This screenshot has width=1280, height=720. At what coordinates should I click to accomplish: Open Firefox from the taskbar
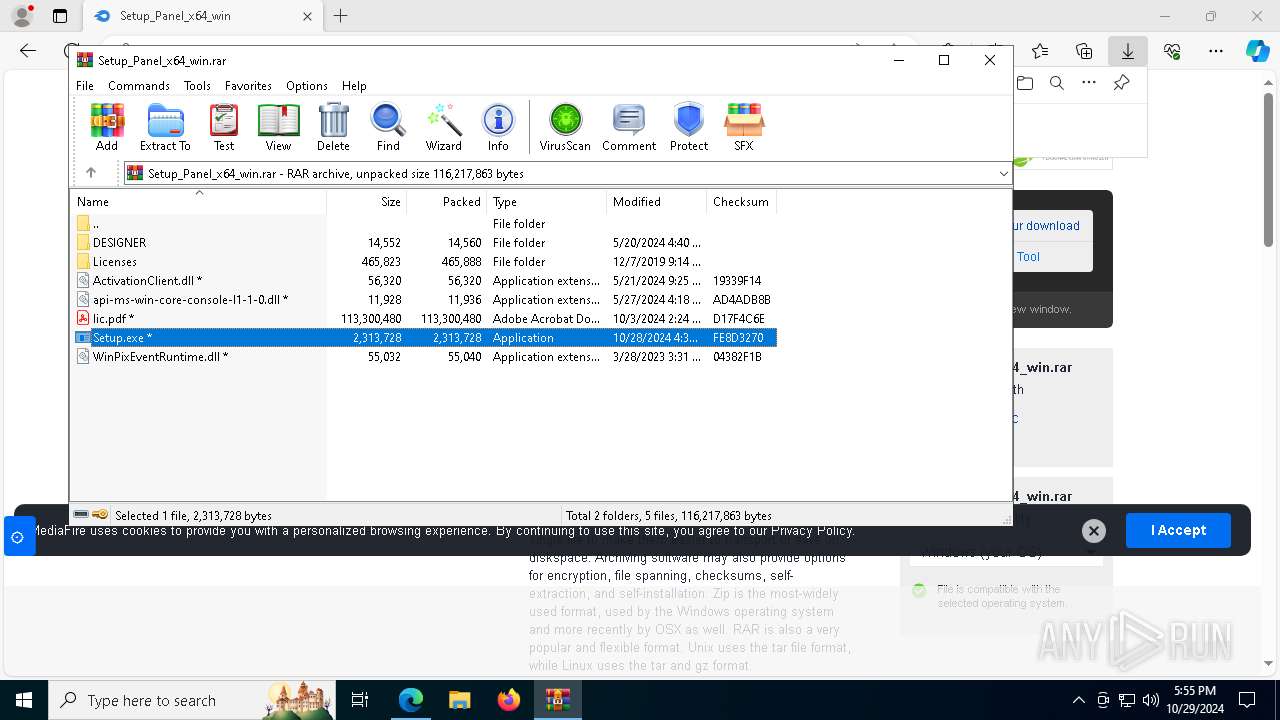(509, 700)
